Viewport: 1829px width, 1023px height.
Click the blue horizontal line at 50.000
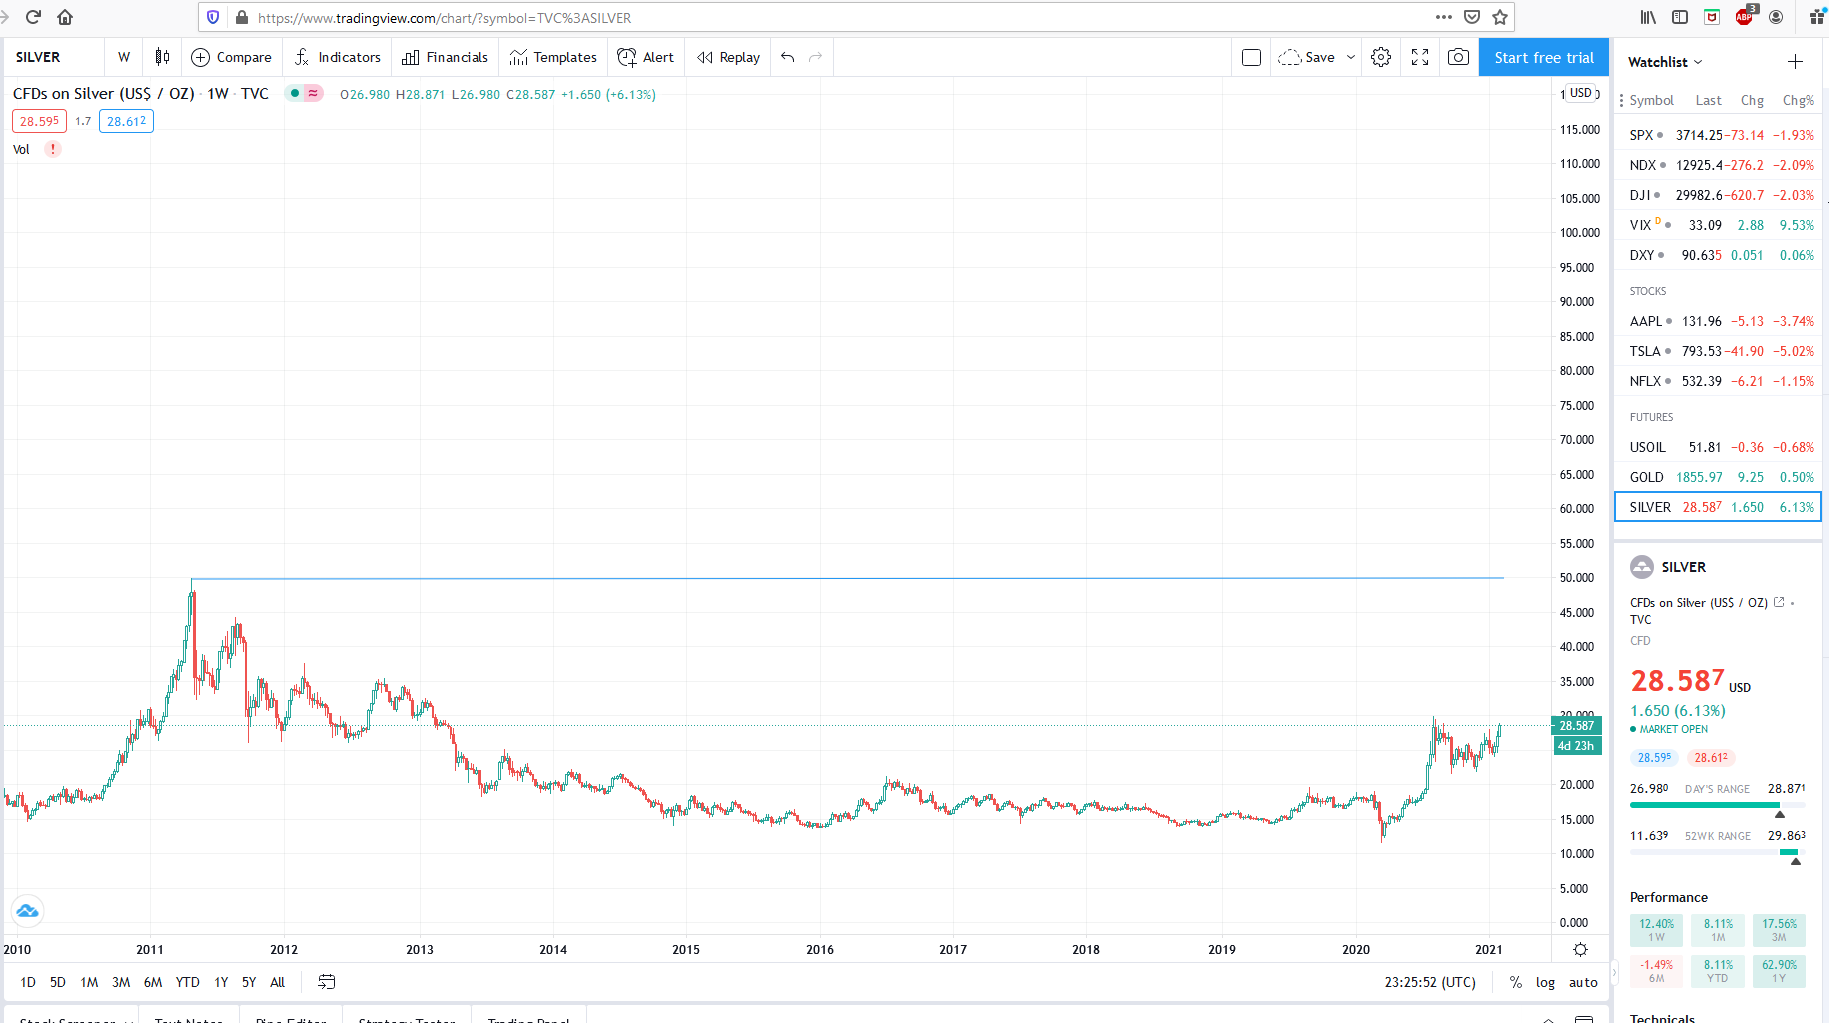[847, 578]
